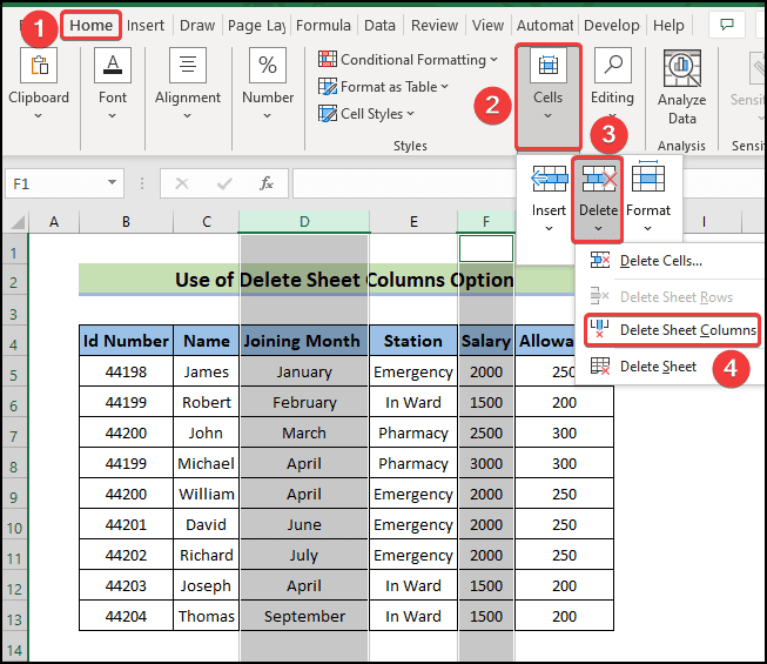Viewport: 767px width, 664px height.
Task: Expand the Alignment group chevron
Action: coord(187,116)
